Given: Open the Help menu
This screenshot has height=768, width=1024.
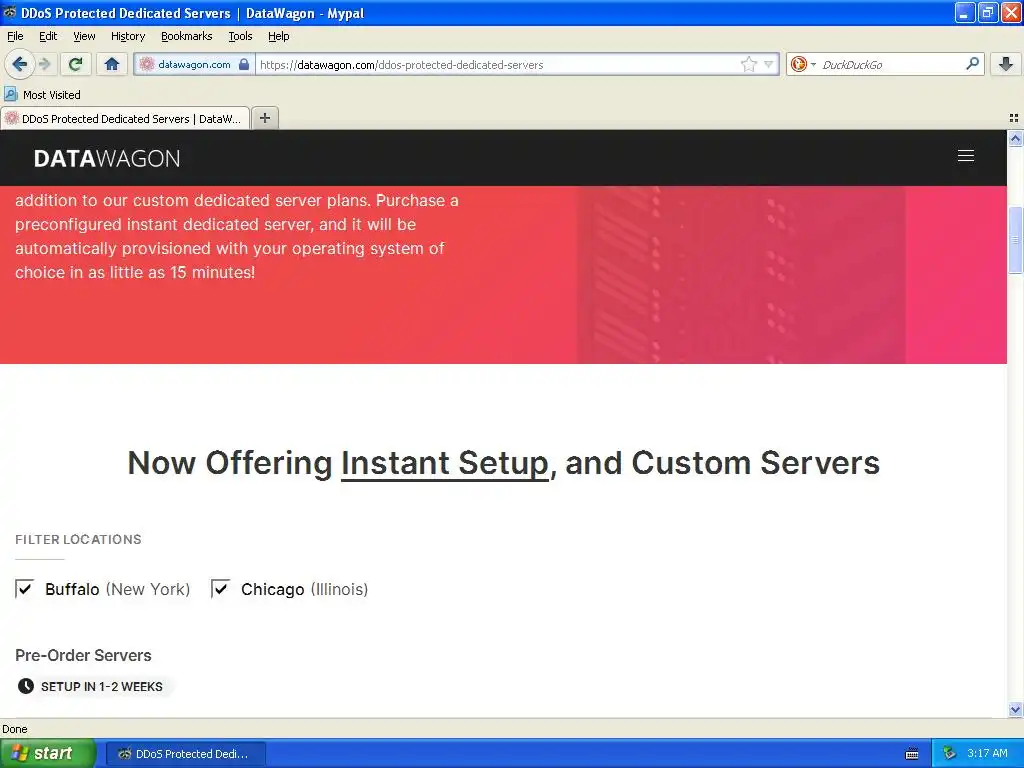Looking at the screenshot, I should (x=278, y=36).
